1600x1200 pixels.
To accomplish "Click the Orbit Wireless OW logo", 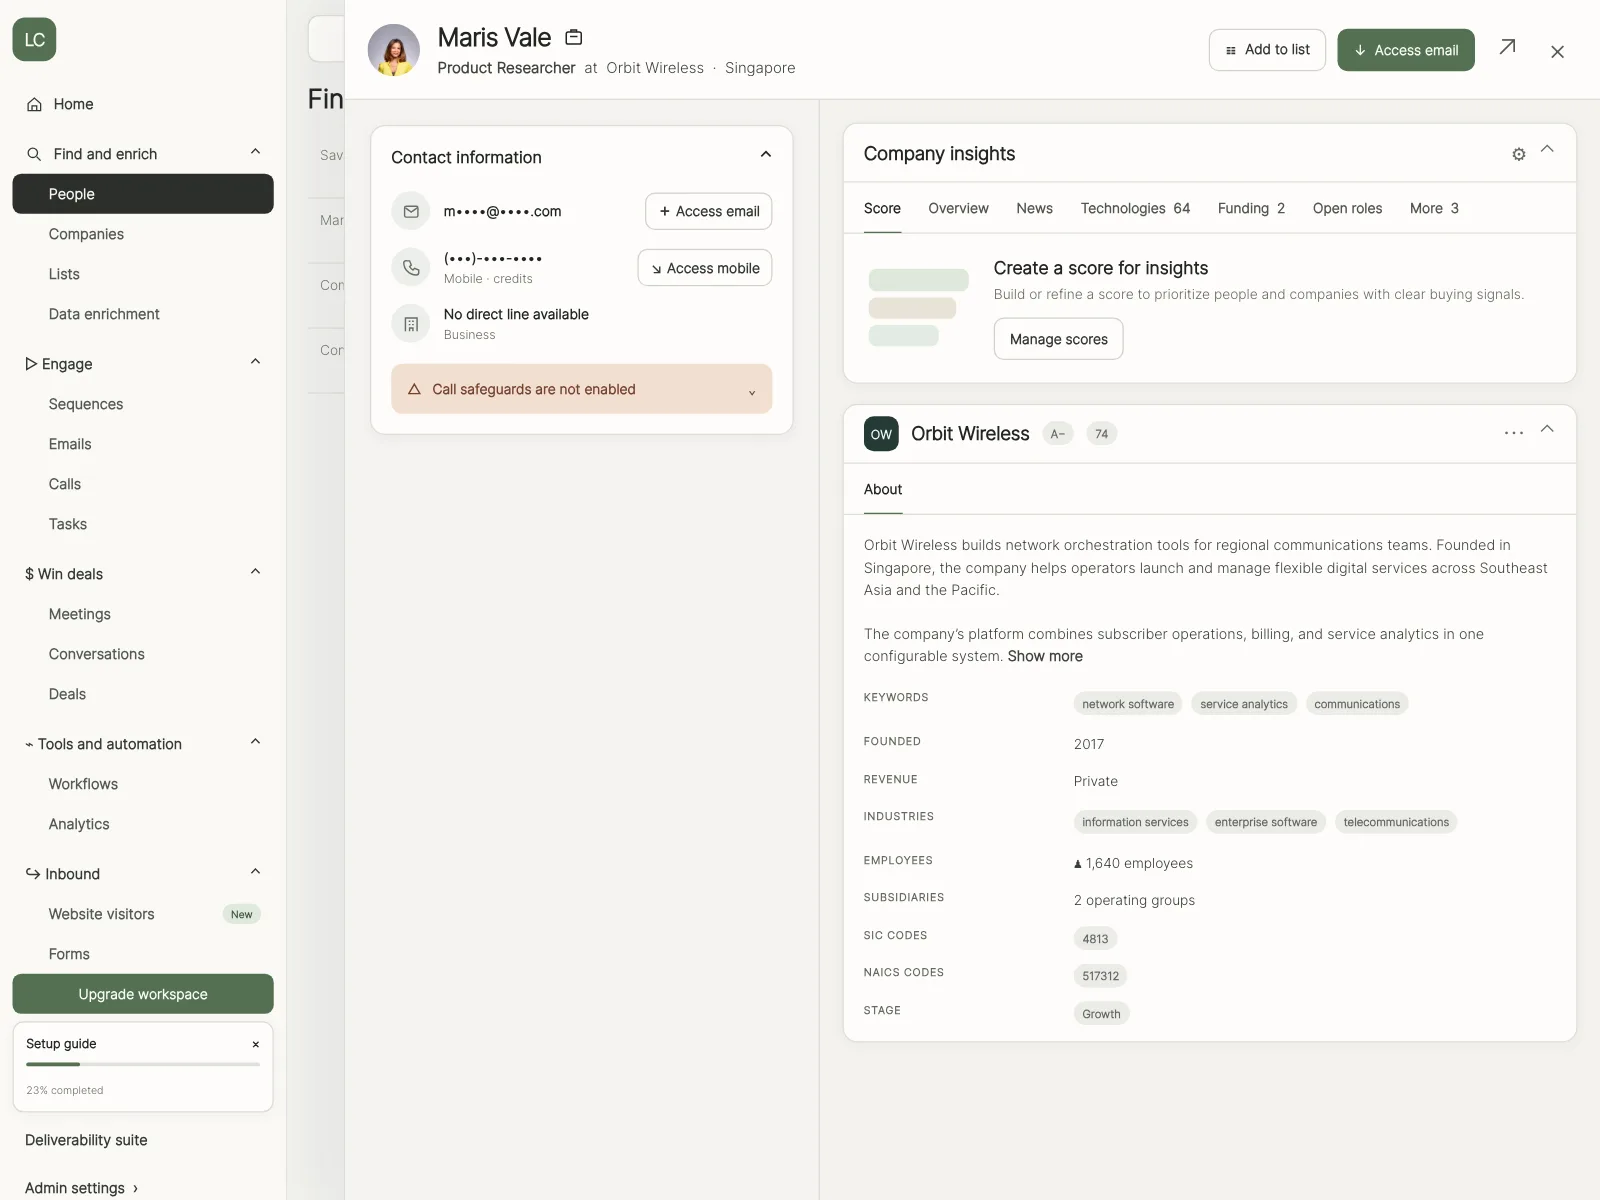I will coord(881,434).
